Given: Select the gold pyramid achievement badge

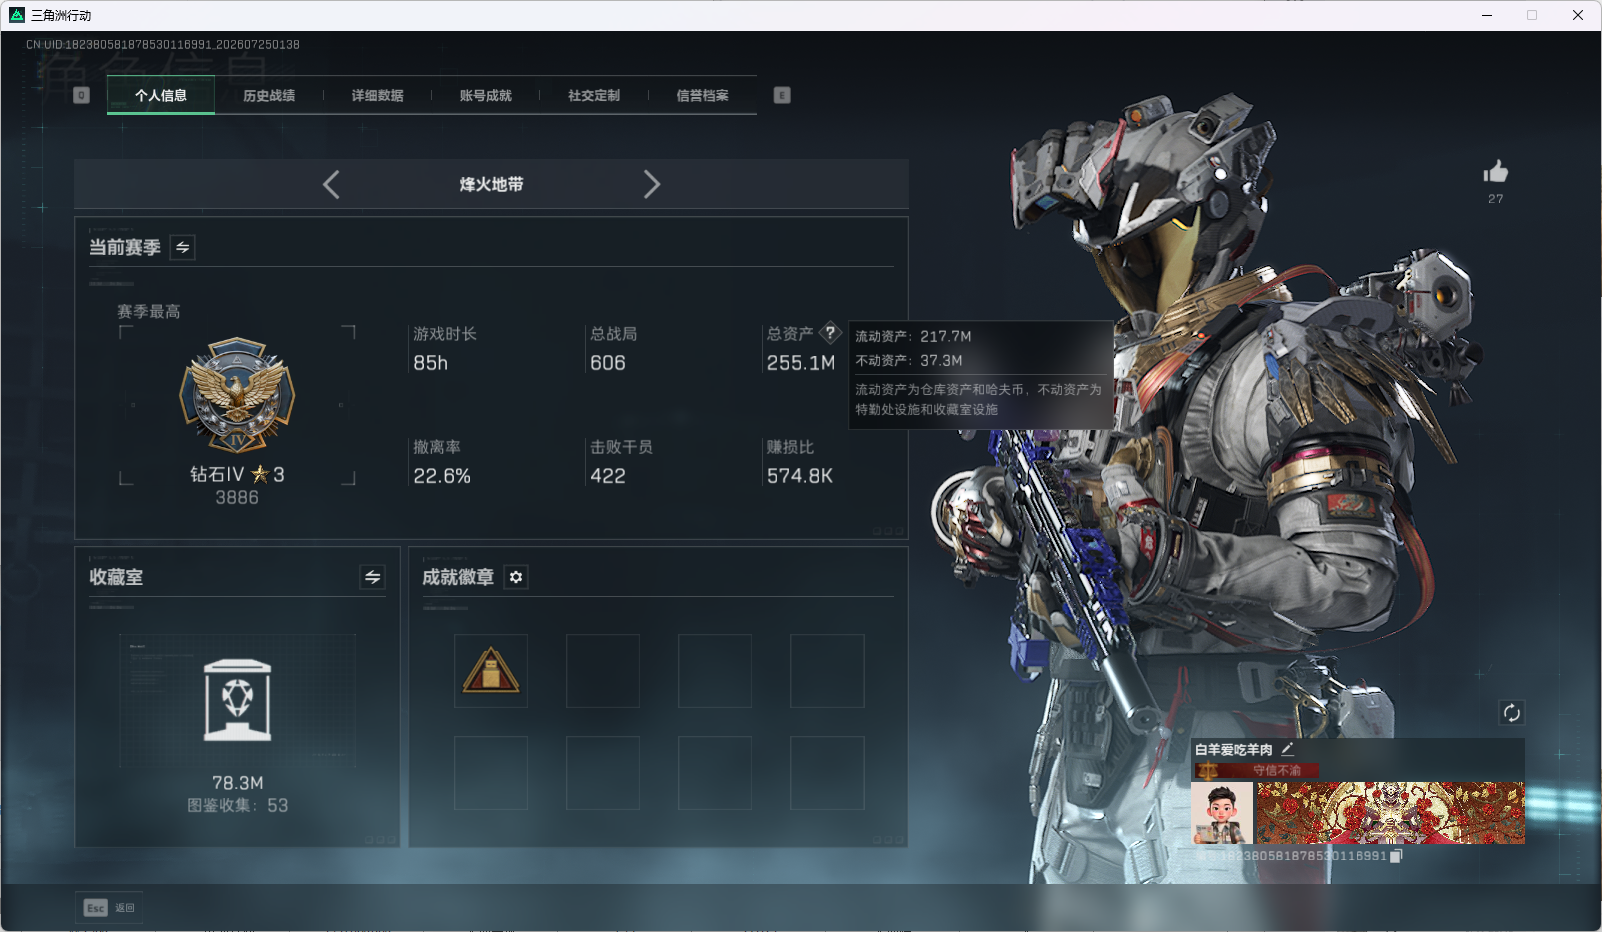Looking at the screenshot, I should click(x=491, y=671).
